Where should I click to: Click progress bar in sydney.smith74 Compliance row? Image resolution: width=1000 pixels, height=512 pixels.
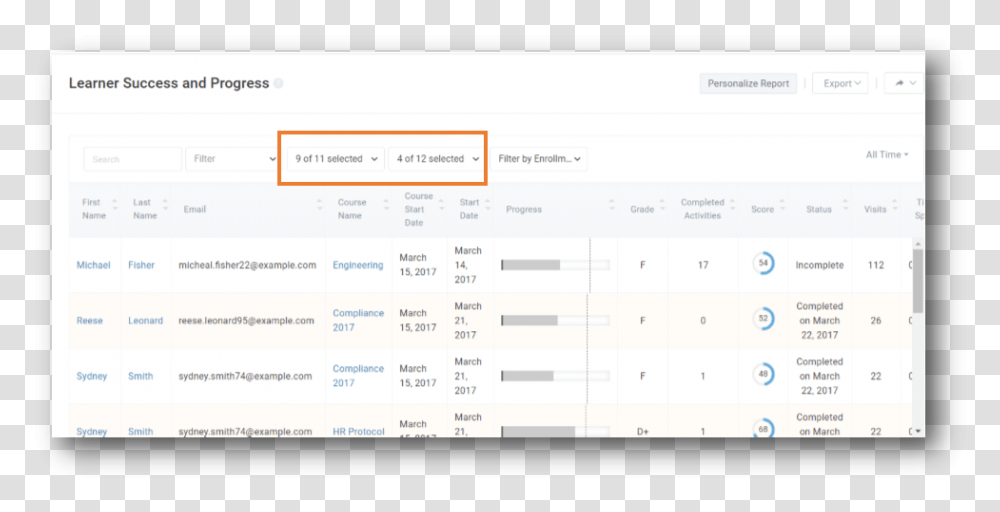[x=555, y=376]
